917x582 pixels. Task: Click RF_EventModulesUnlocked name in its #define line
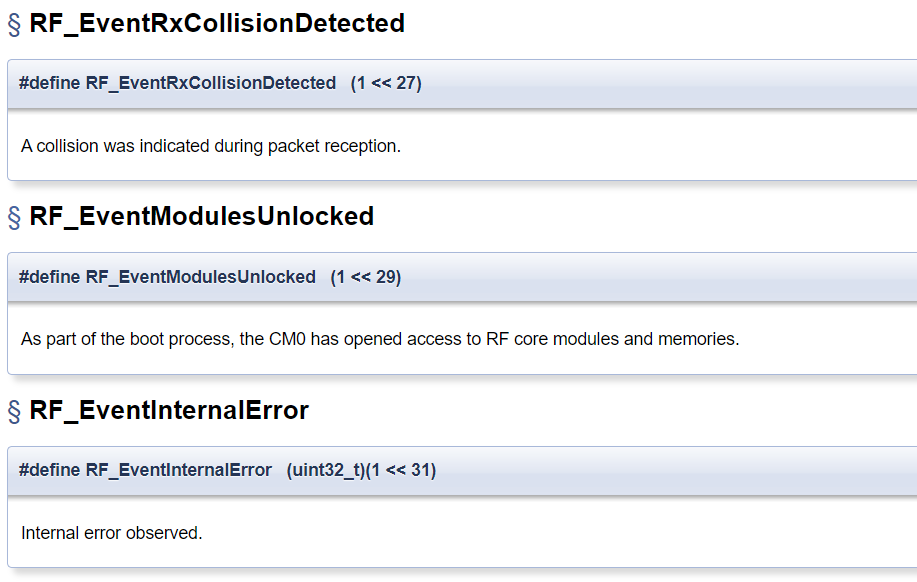pos(200,276)
